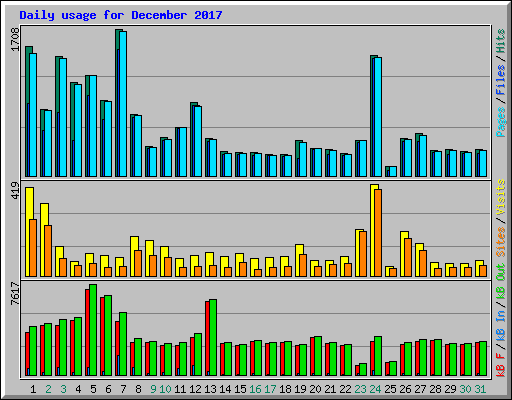Select the 7617 kilobytes axis value
Screen dimensions: 512x400
point(15,293)
